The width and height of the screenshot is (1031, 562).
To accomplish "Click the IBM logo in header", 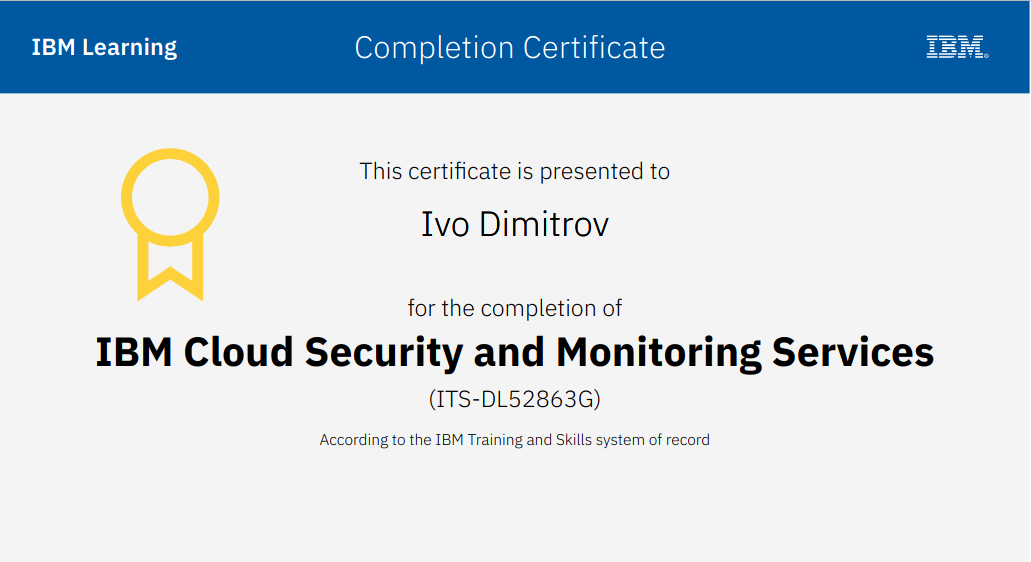I will click(957, 47).
